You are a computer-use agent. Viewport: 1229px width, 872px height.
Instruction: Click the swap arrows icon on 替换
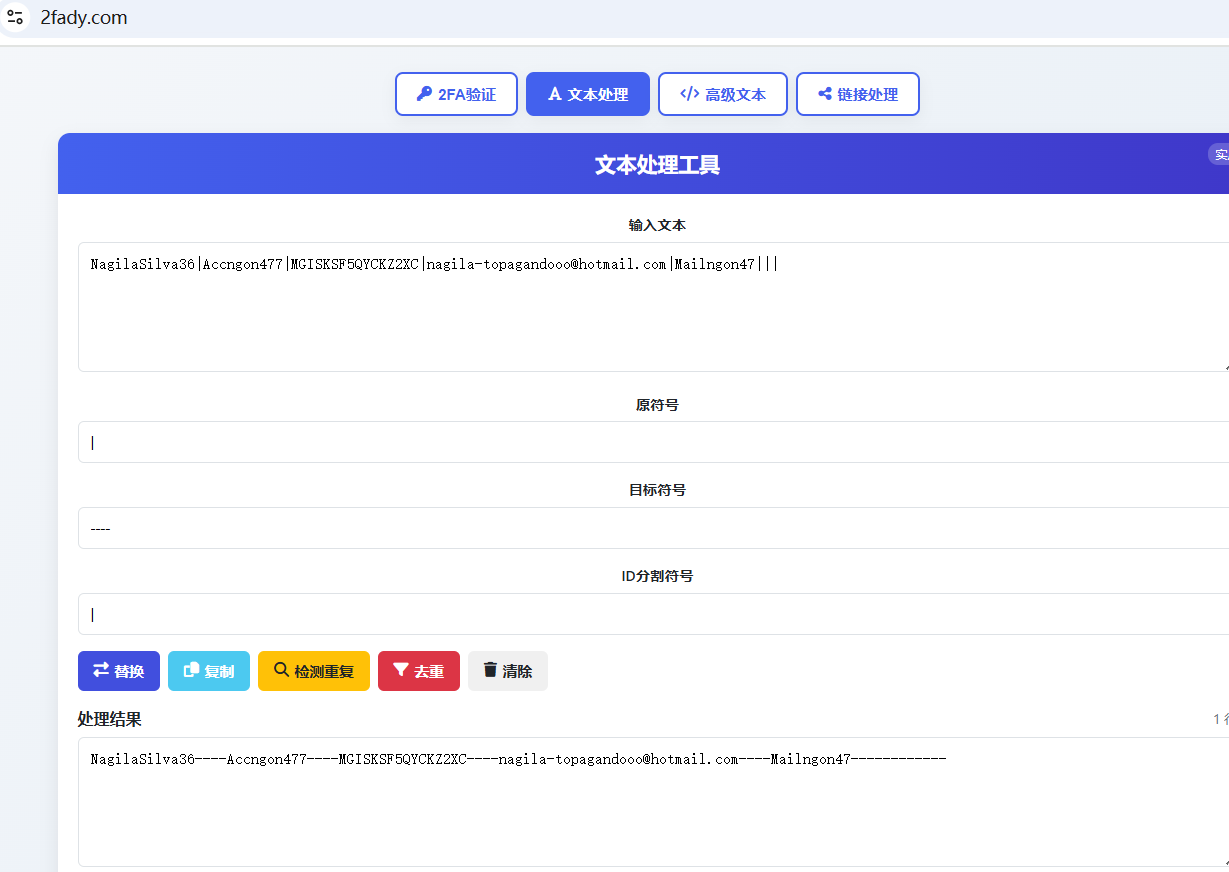pyautogui.click(x=101, y=670)
